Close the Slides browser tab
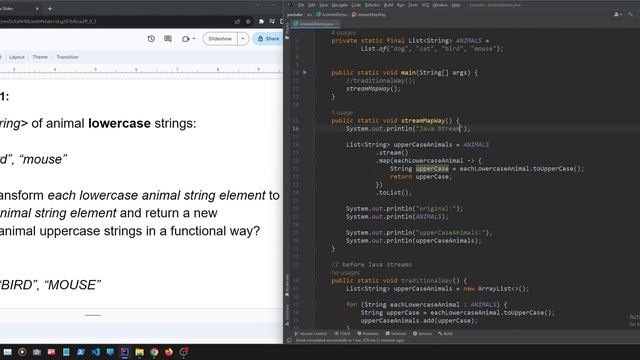Image resolution: width=640 pixels, height=360 pixels. tap(37, 8)
